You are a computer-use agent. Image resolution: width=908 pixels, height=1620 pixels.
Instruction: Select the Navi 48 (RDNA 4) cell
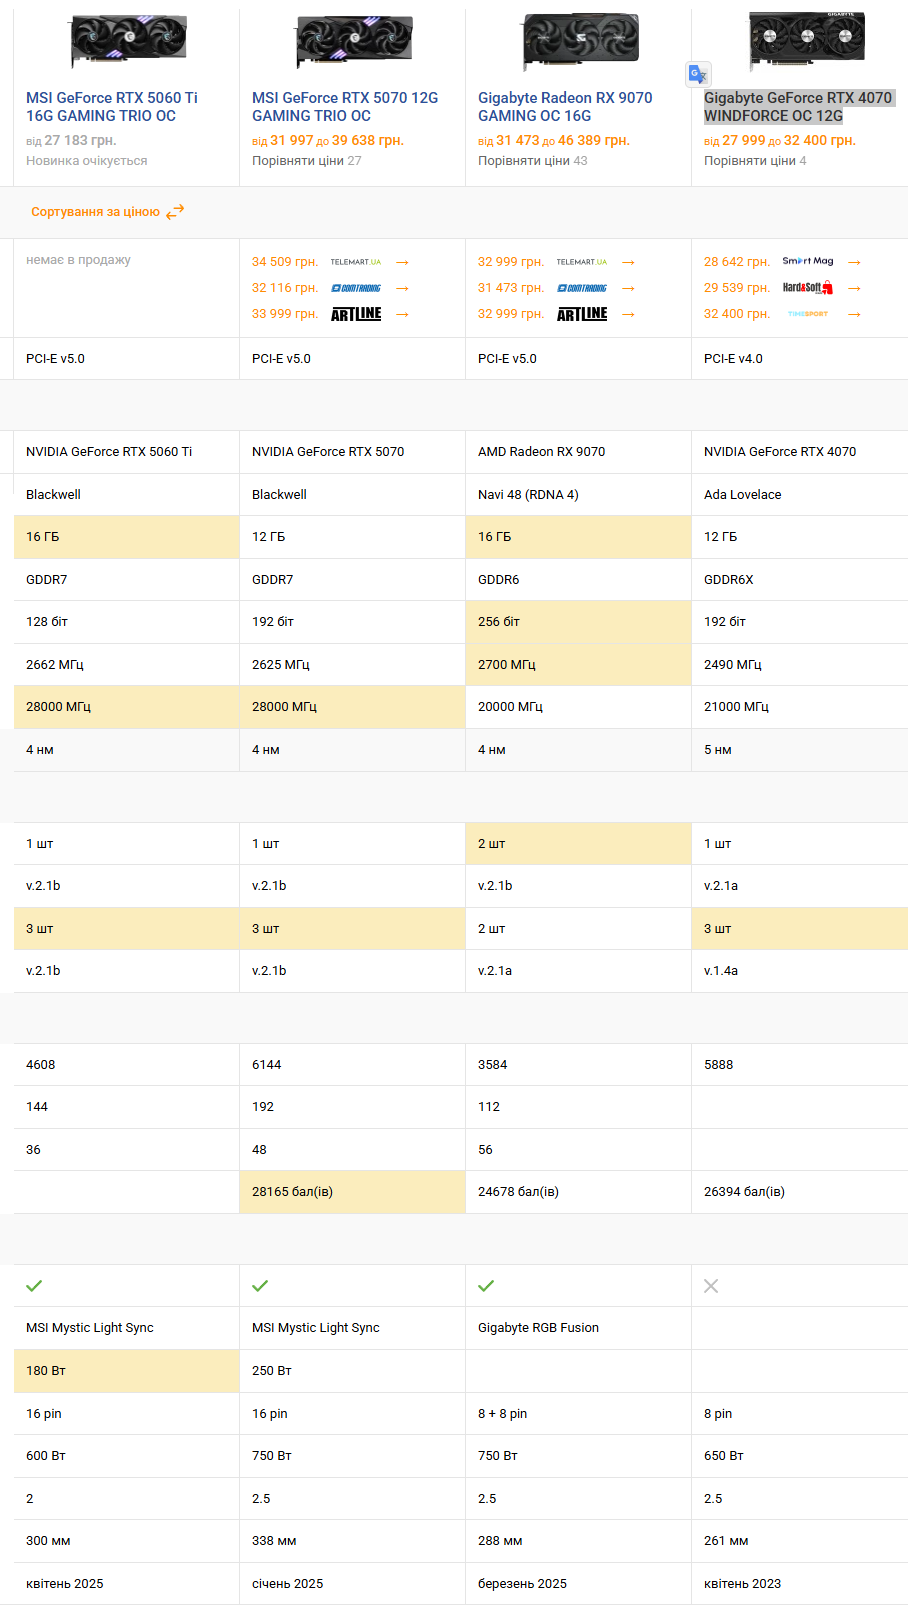(x=579, y=495)
